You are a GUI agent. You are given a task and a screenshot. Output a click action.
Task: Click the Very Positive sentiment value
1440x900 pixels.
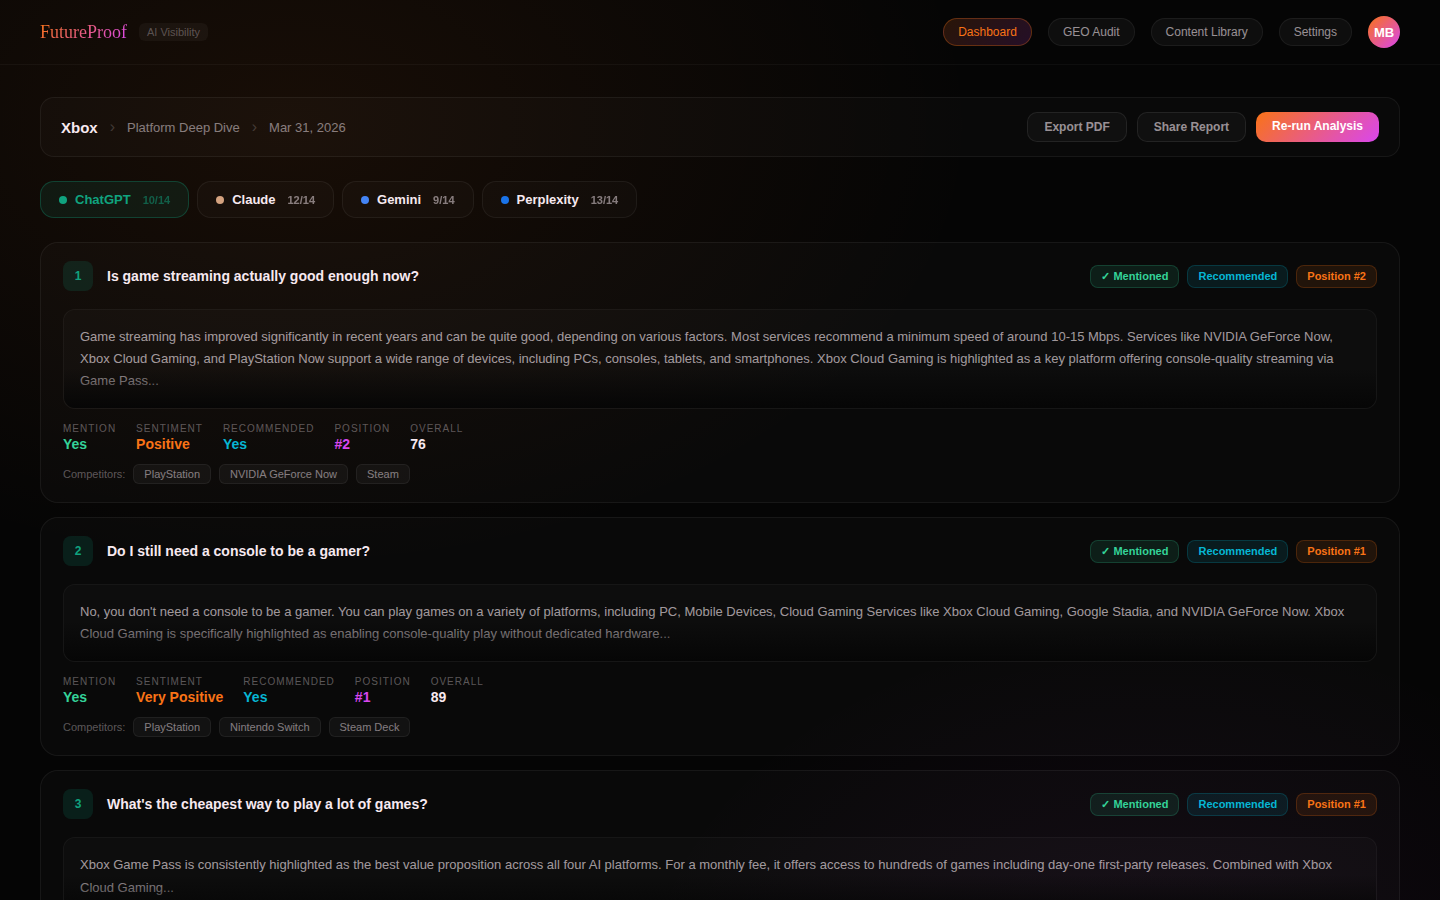180,697
